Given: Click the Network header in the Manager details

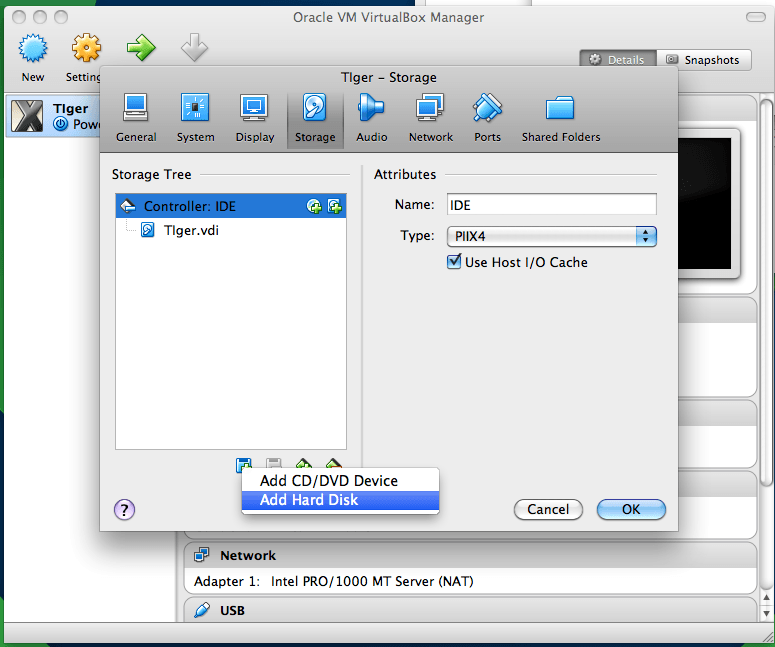Looking at the screenshot, I should pos(248,556).
